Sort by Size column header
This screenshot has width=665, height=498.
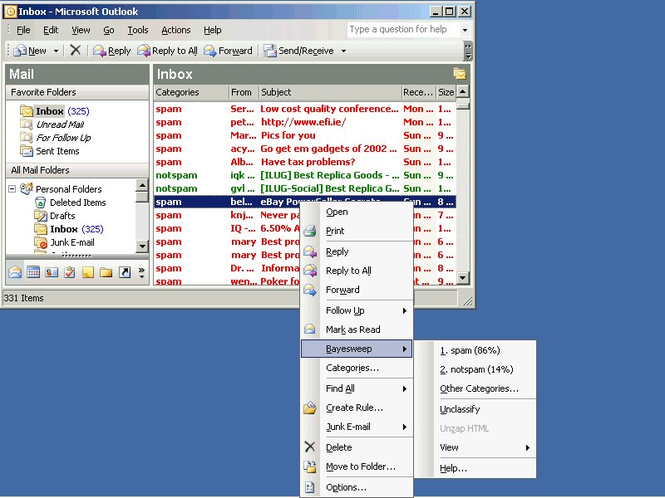click(x=446, y=92)
